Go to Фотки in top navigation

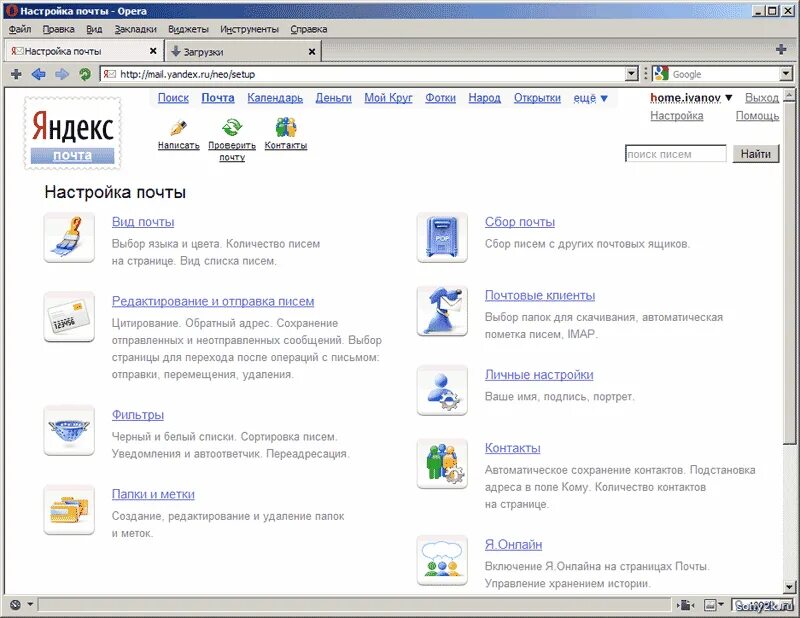point(440,98)
